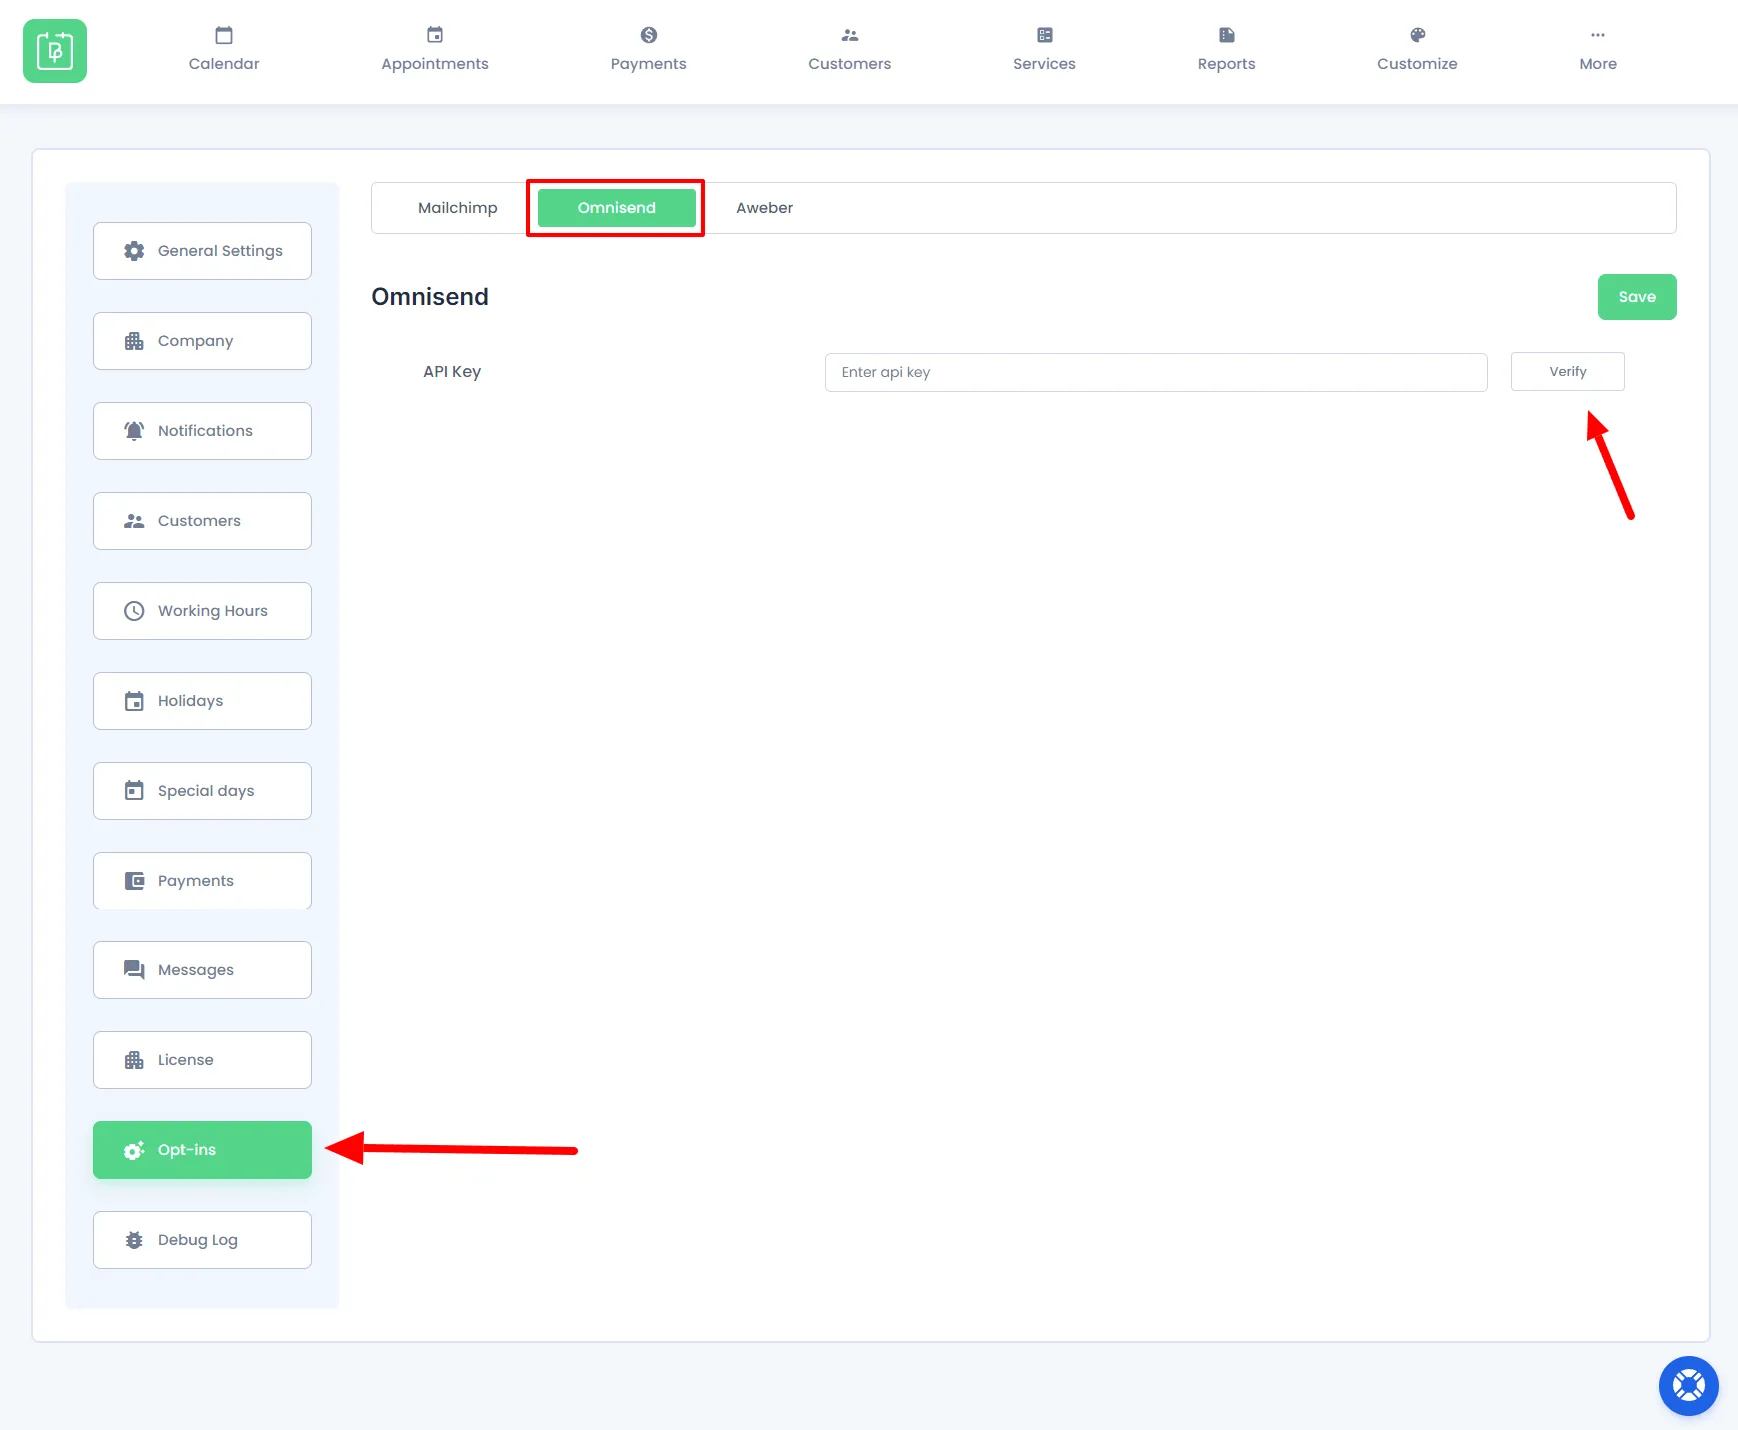
Task: Open More label in top menu
Action: (x=1598, y=64)
